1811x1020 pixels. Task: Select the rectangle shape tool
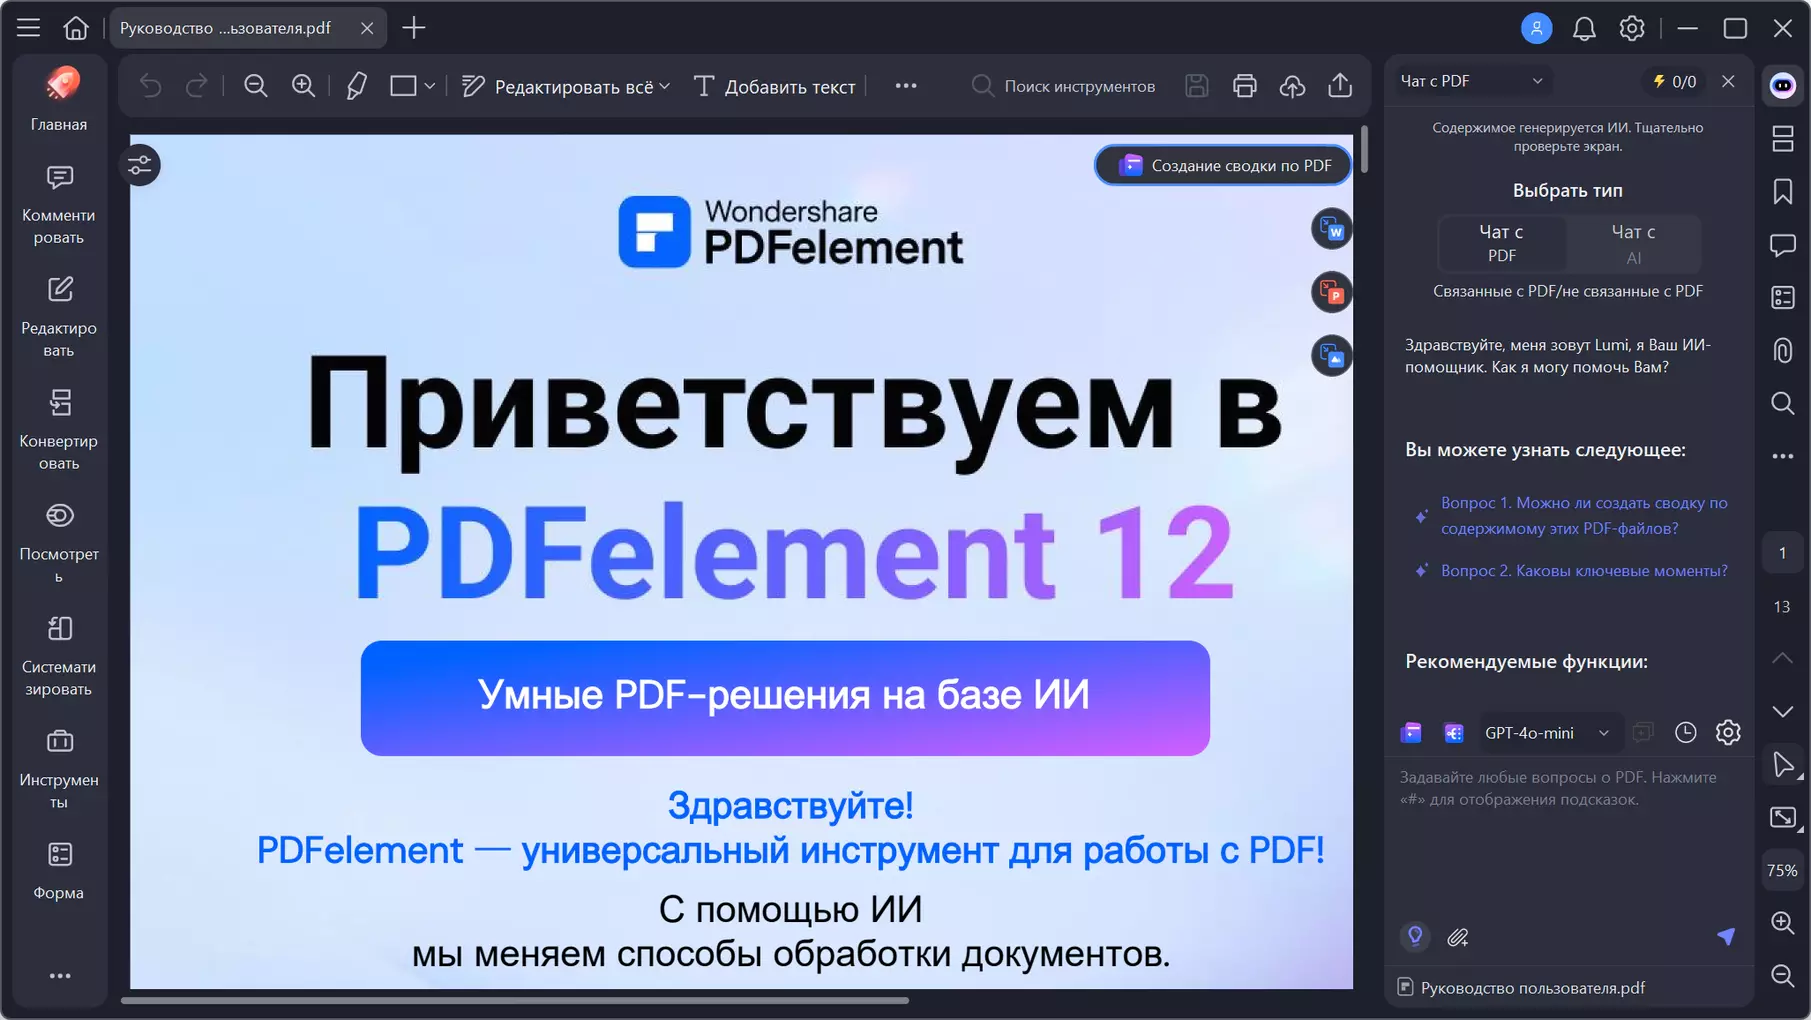(x=403, y=86)
